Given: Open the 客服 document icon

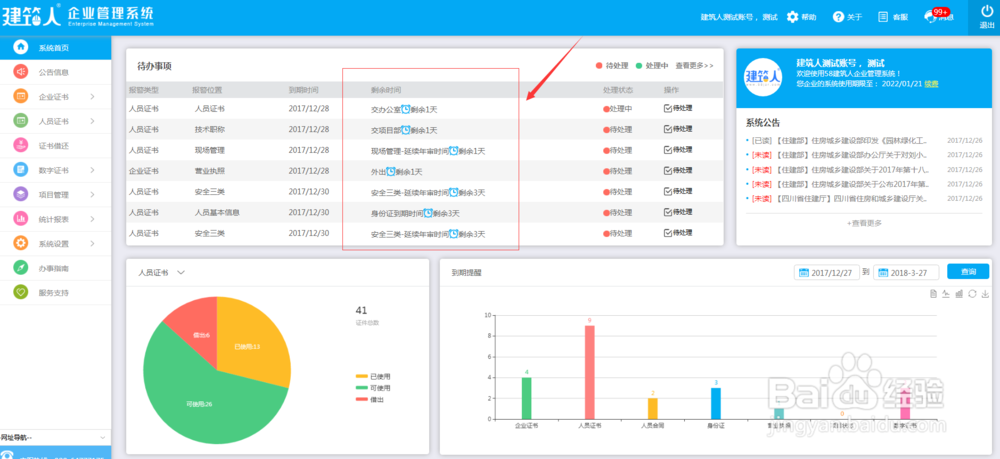Looking at the screenshot, I should [x=883, y=17].
